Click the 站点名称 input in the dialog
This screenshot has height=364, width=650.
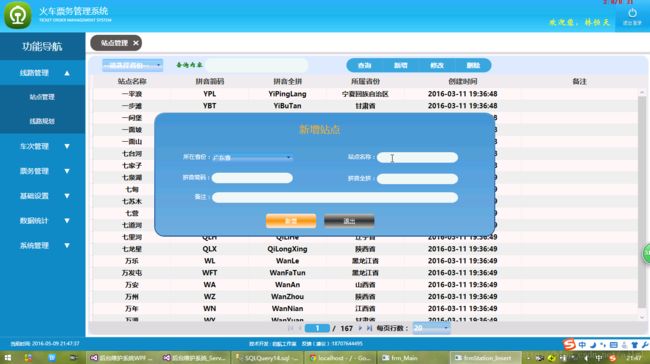click(x=417, y=158)
